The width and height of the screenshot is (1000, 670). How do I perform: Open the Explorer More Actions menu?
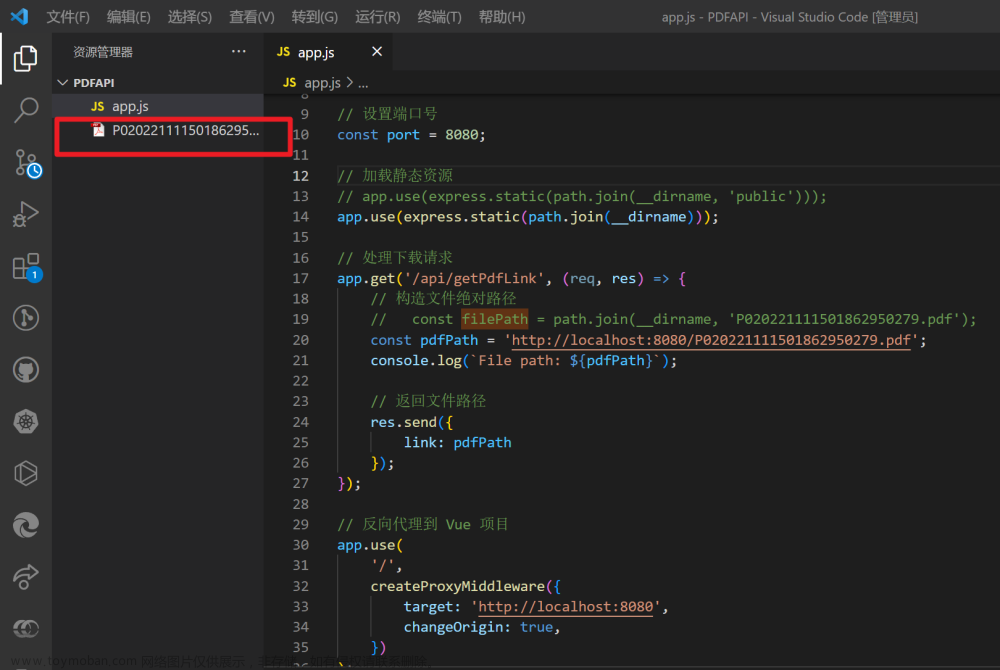click(x=238, y=51)
